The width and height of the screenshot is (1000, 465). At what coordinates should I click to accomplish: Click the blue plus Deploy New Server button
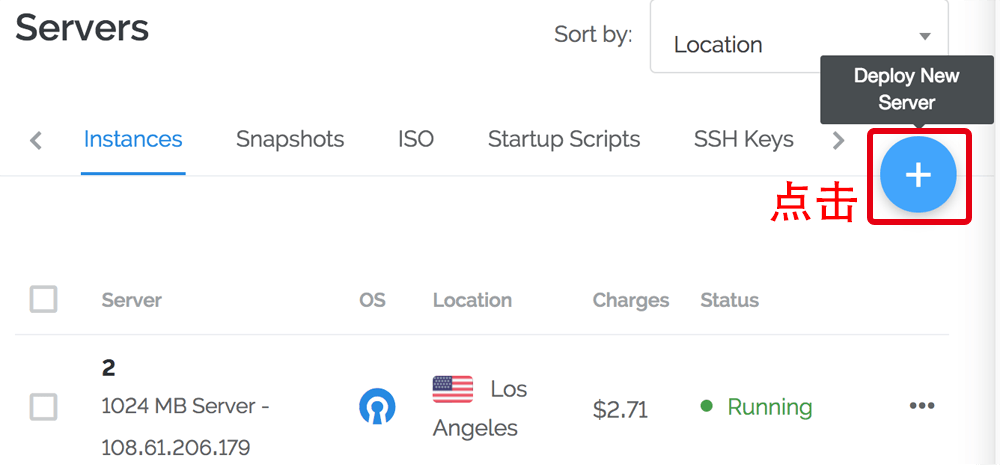[918, 176]
